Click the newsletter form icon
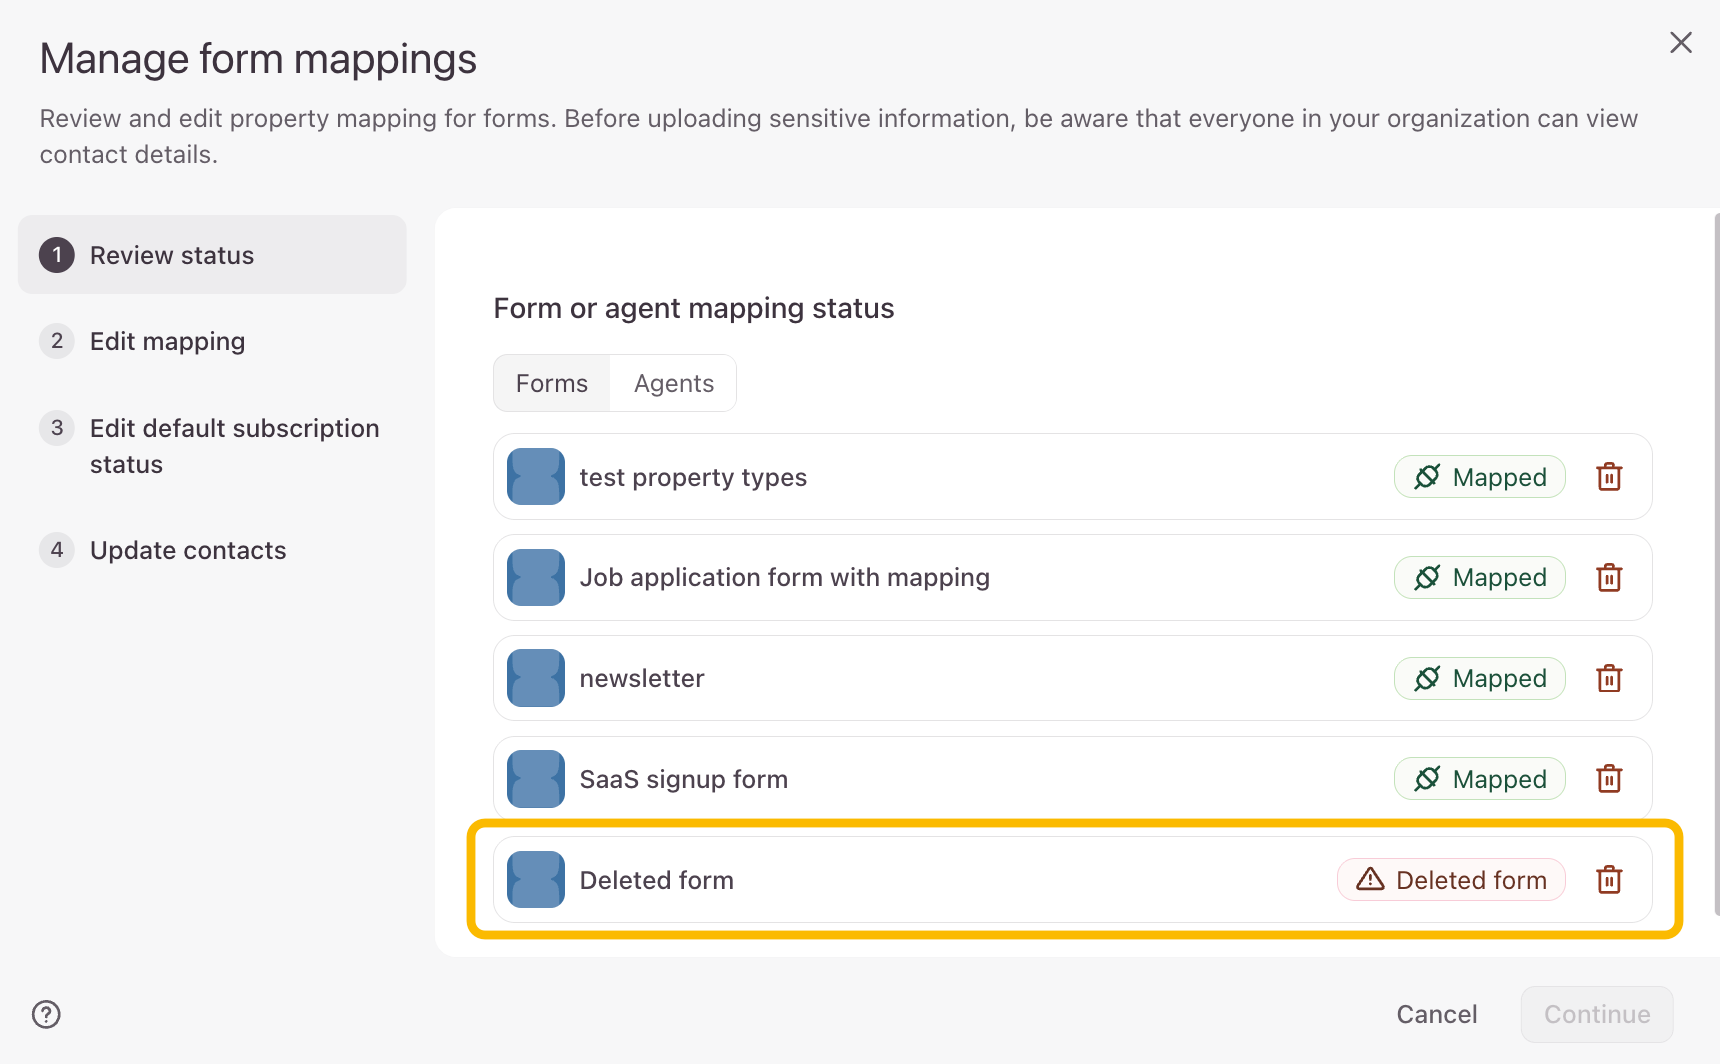1720x1064 pixels. point(536,679)
